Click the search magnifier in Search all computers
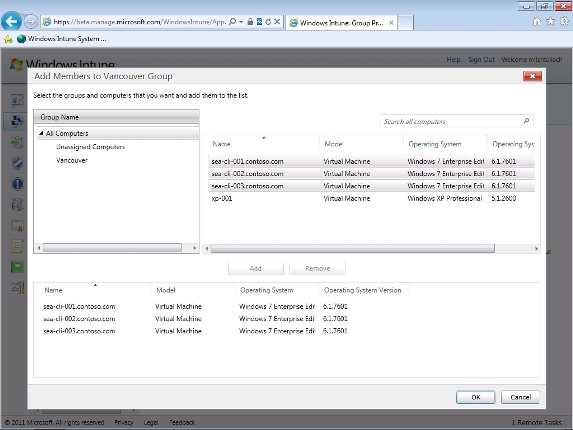The height and width of the screenshot is (430, 573). tap(526, 121)
